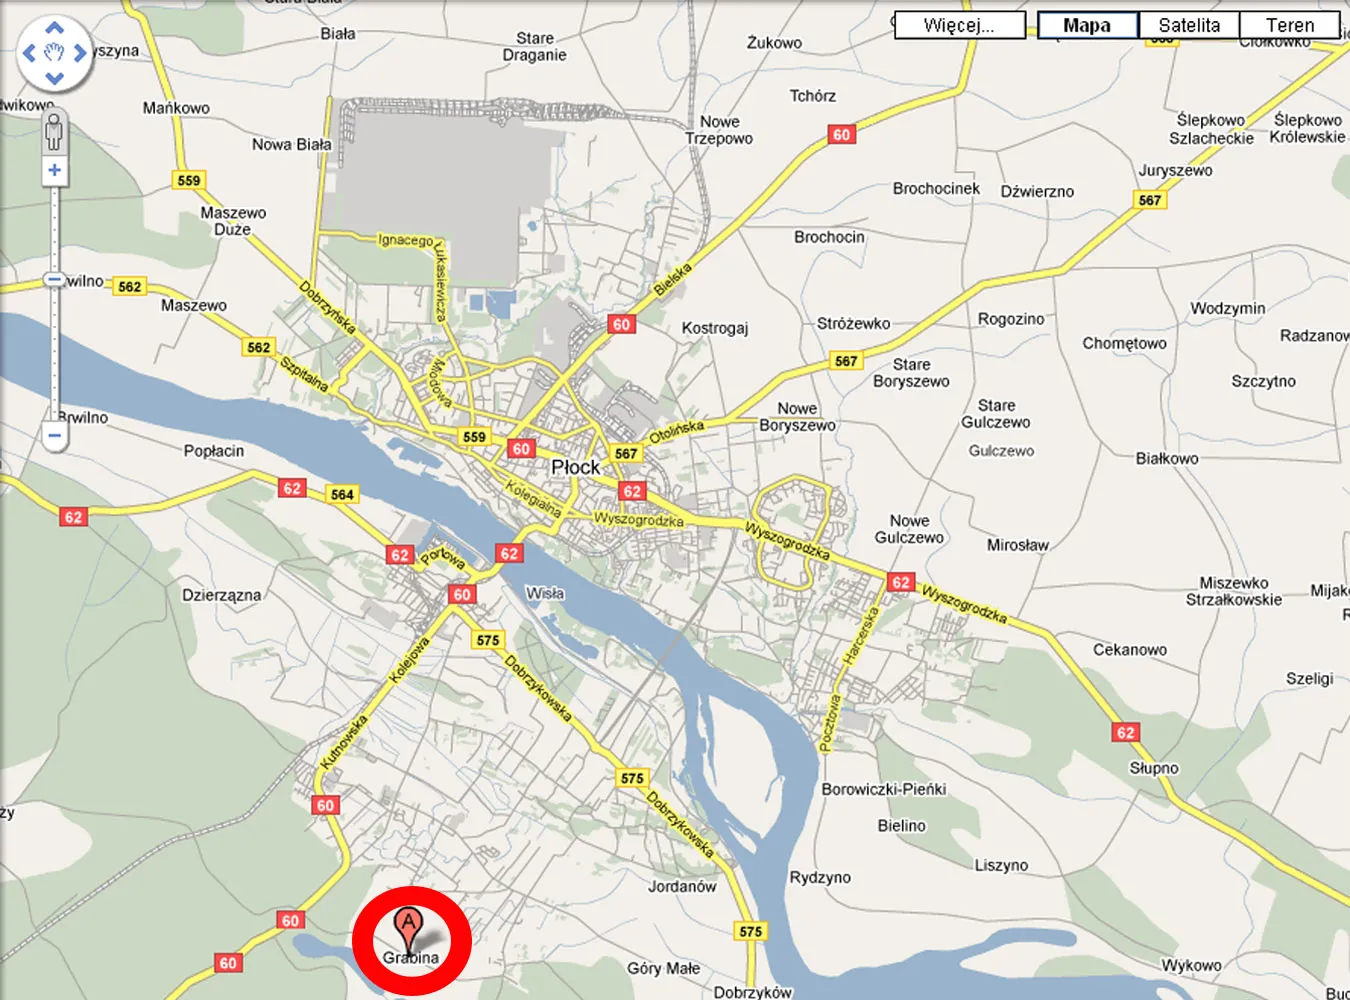Zoom out with the minus button
Screen dimensions: 1350x1000
tap(54, 436)
